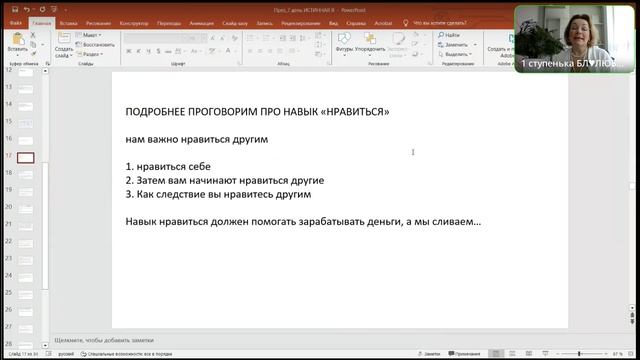
Task: Click the numbered list icon
Action: (267, 38)
